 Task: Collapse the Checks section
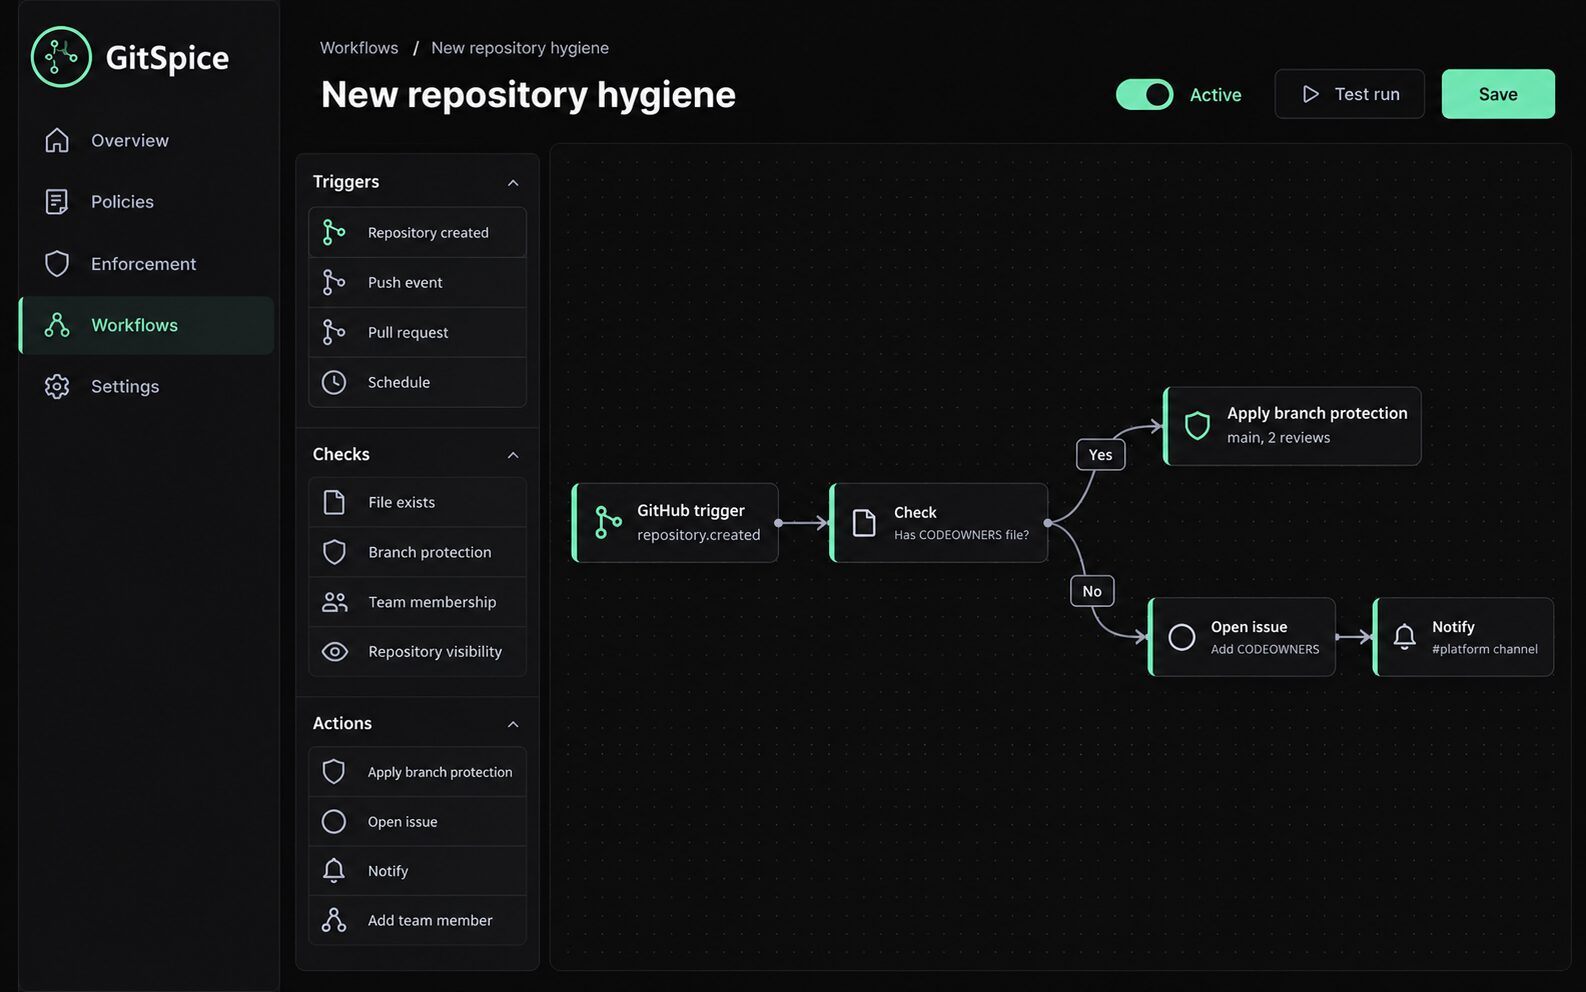[513, 455]
